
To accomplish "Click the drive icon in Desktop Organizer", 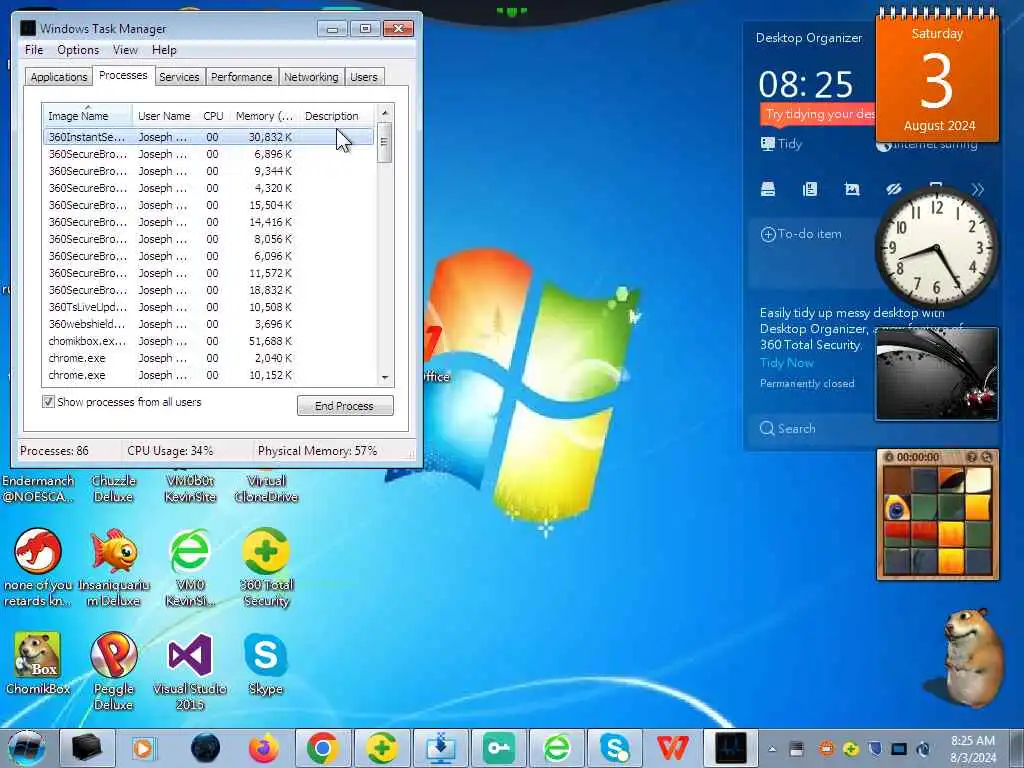I will tap(768, 189).
